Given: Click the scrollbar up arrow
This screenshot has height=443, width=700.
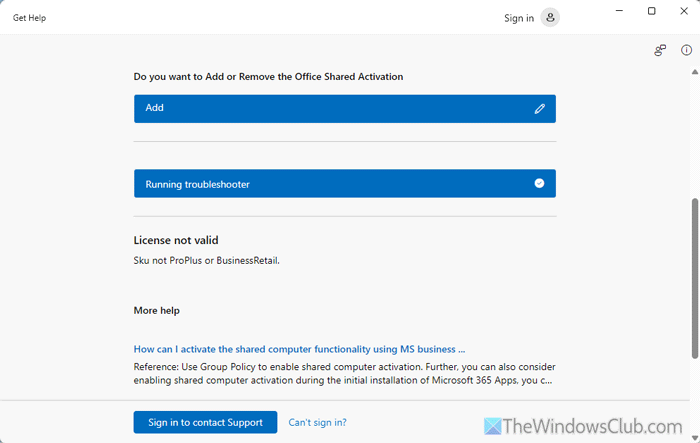Looking at the screenshot, I should click(x=695, y=72).
